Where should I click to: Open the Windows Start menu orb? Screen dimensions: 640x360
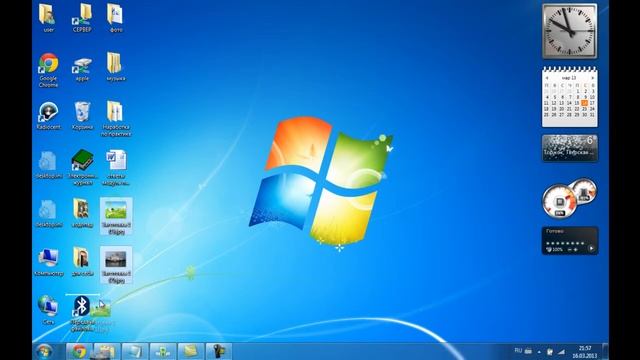pyautogui.click(x=44, y=351)
